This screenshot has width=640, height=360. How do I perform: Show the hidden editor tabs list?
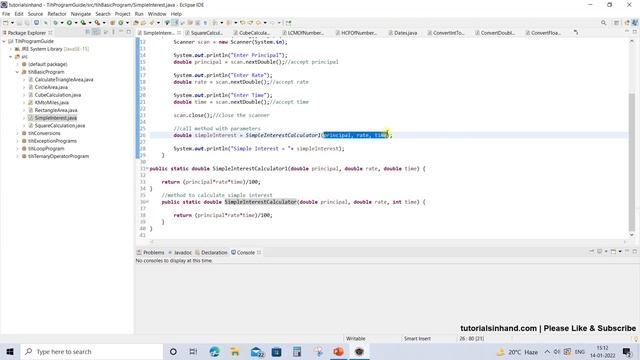[576, 32]
